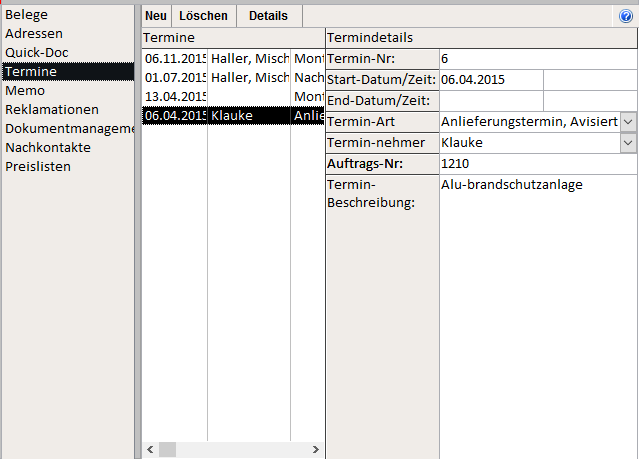Click the End-Datum/Zeit date field
This screenshot has height=459, width=639.
pos(490,100)
